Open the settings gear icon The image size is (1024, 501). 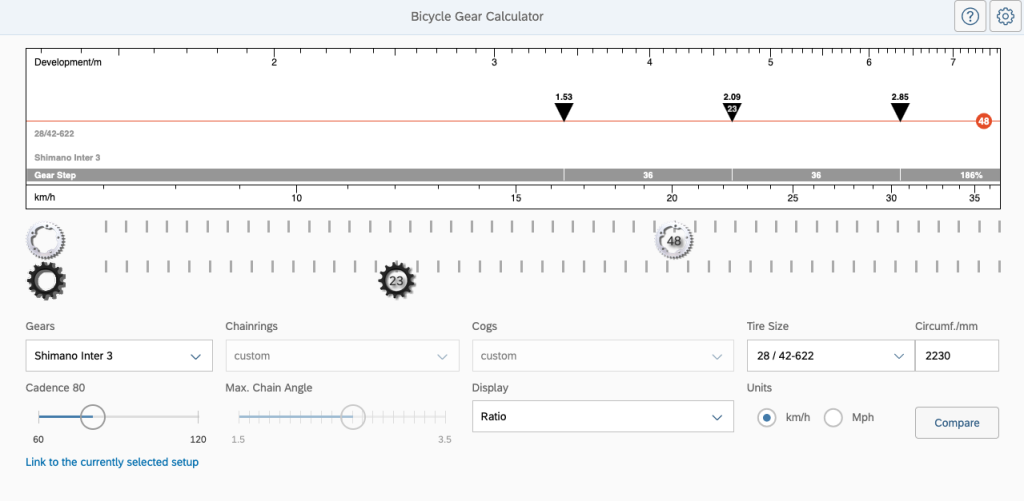tap(1005, 17)
